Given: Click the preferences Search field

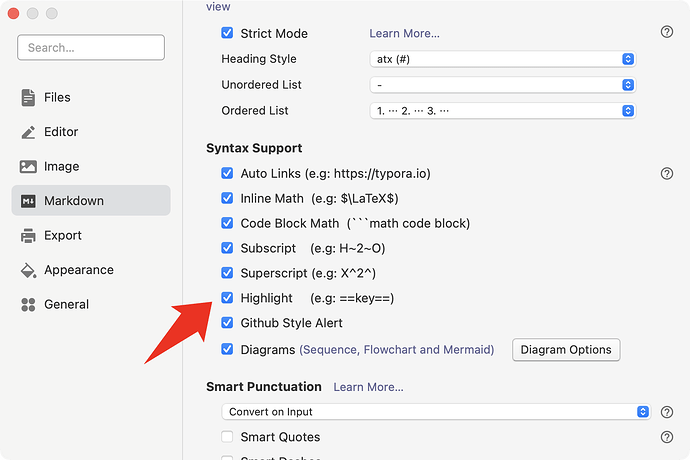Looking at the screenshot, I should pos(91,48).
